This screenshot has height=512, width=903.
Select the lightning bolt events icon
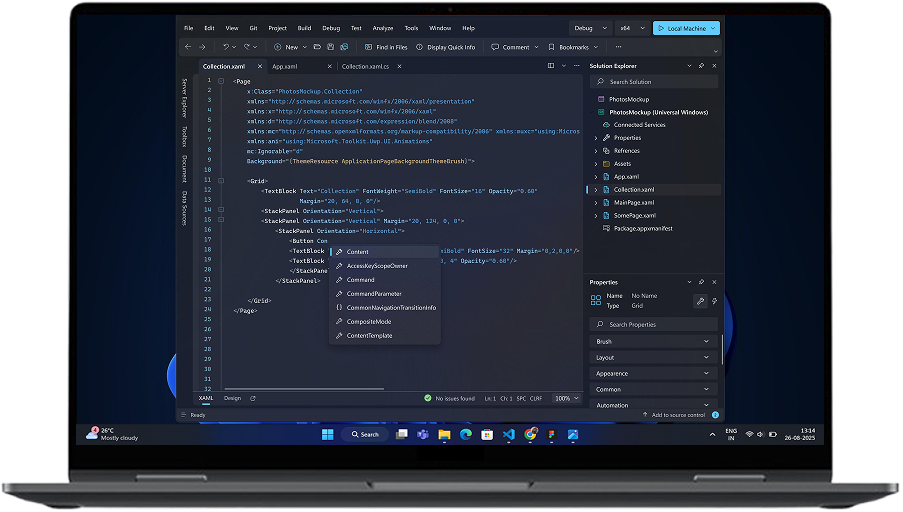(715, 301)
